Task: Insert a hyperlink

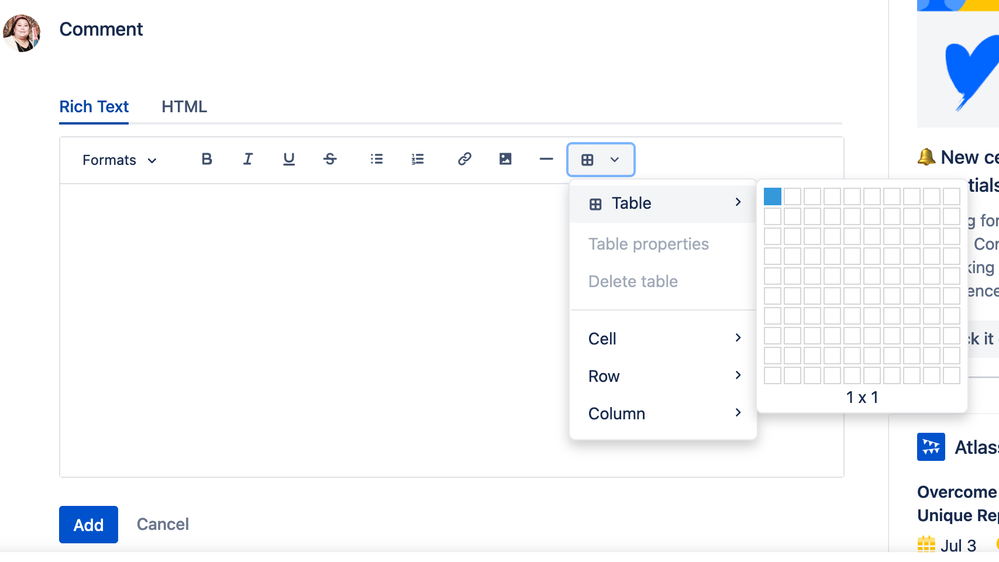Action: tap(464, 159)
